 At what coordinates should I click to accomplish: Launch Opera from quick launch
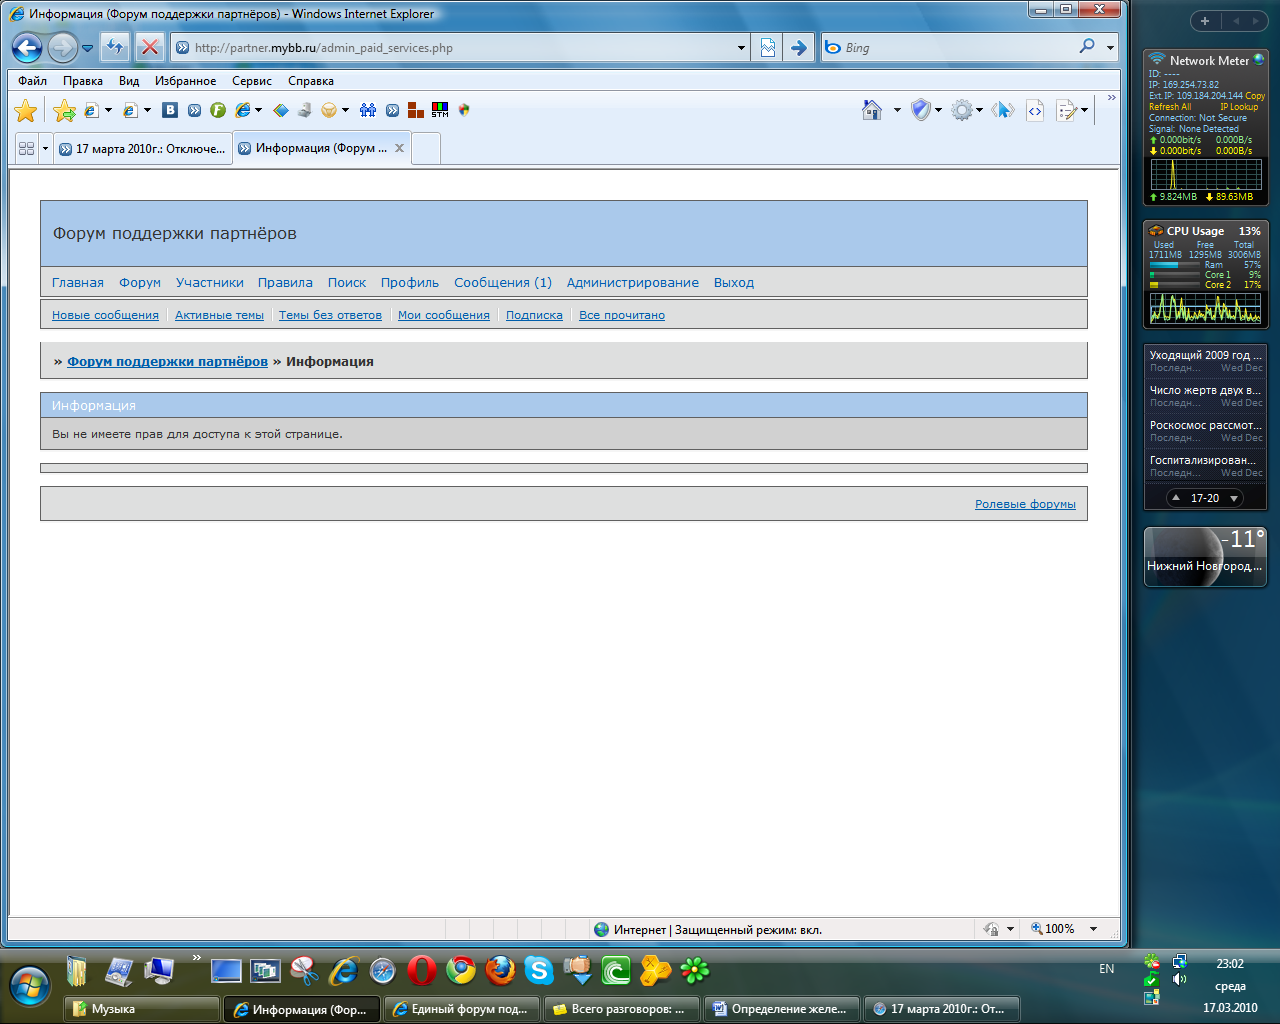pyautogui.click(x=422, y=970)
